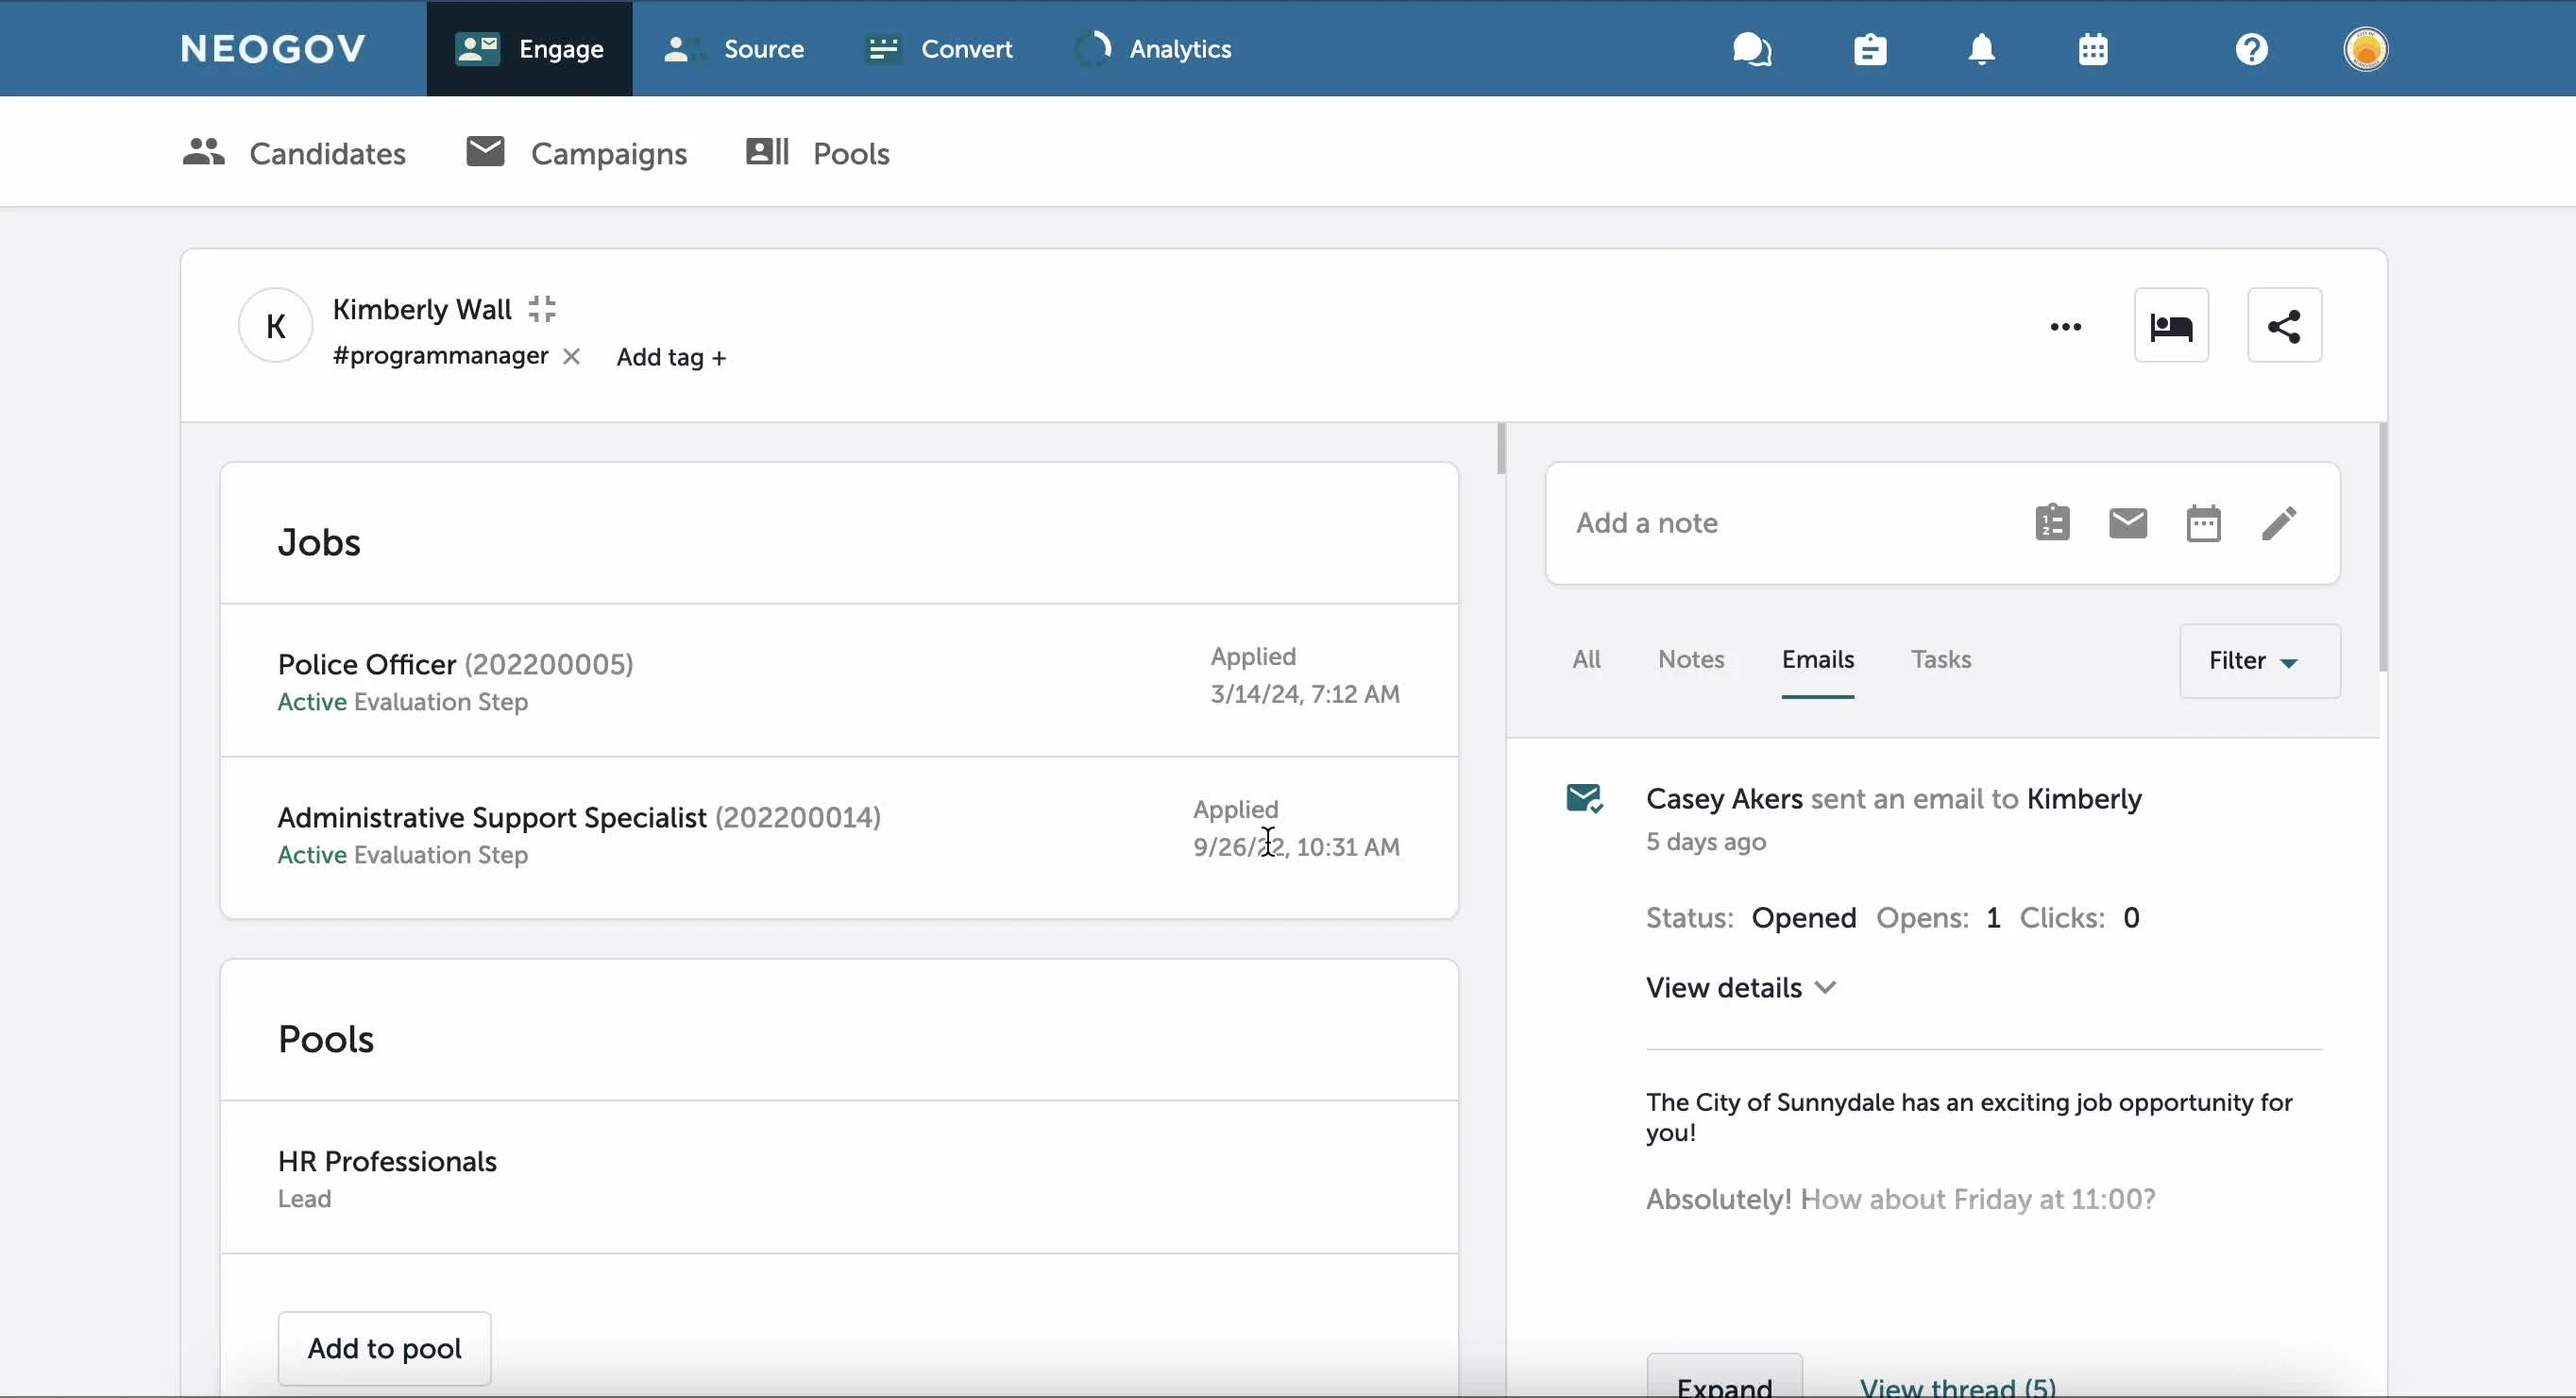Go to the Analytics module
This screenshot has height=1398, width=2576.
pos(1152,49)
